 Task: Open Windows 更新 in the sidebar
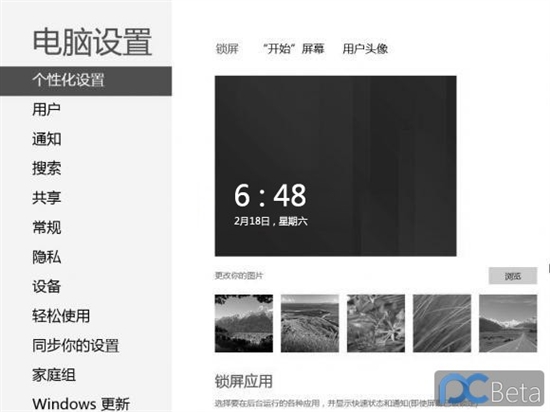tap(81, 404)
